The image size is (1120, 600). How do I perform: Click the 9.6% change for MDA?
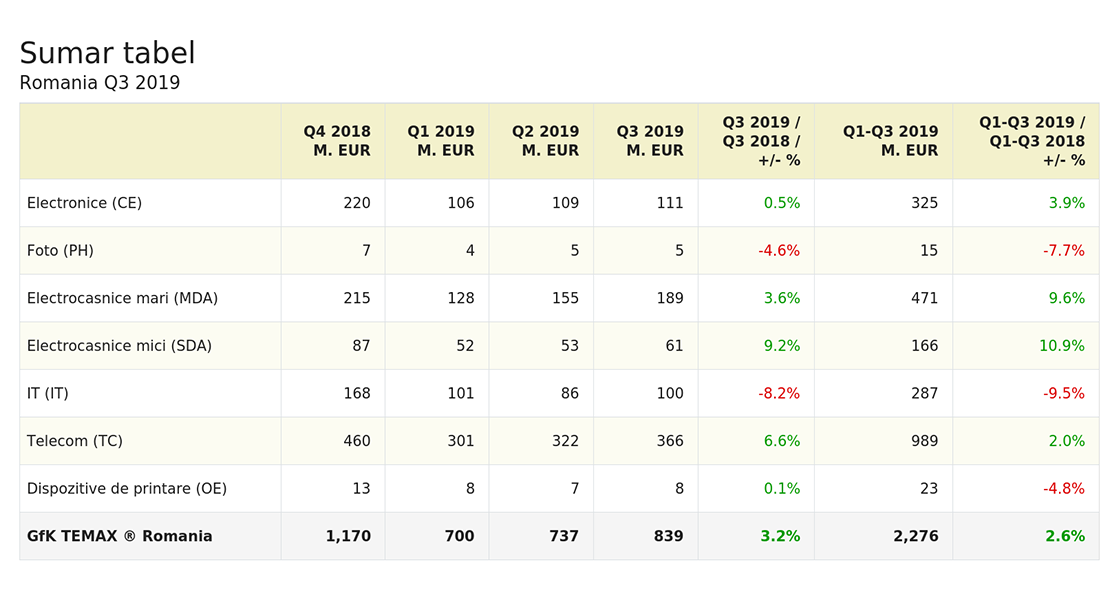click(x=1066, y=298)
